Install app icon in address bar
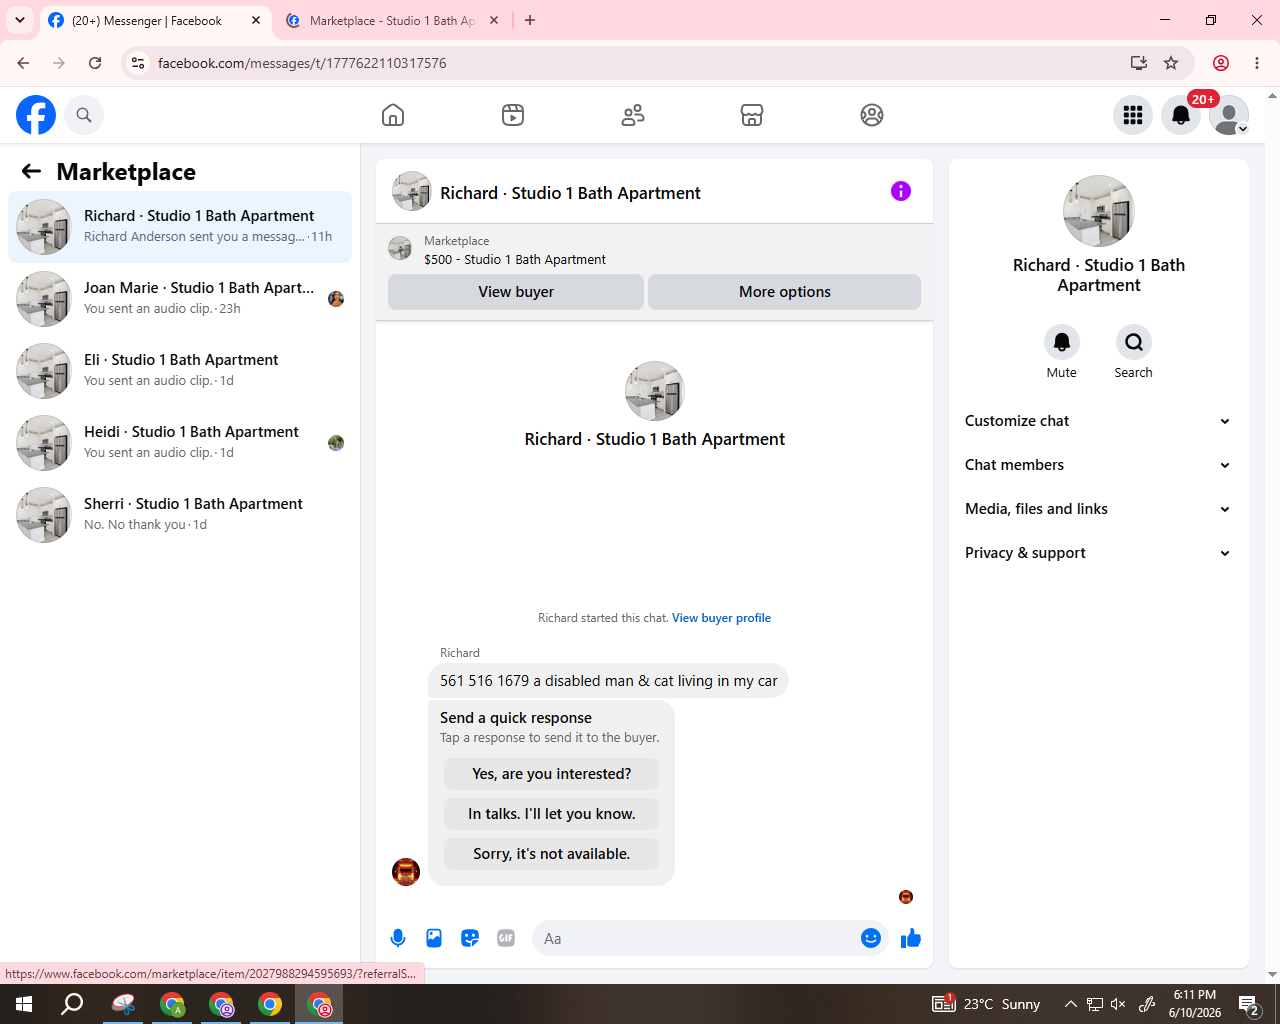The width and height of the screenshot is (1280, 1024). coord(1139,63)
